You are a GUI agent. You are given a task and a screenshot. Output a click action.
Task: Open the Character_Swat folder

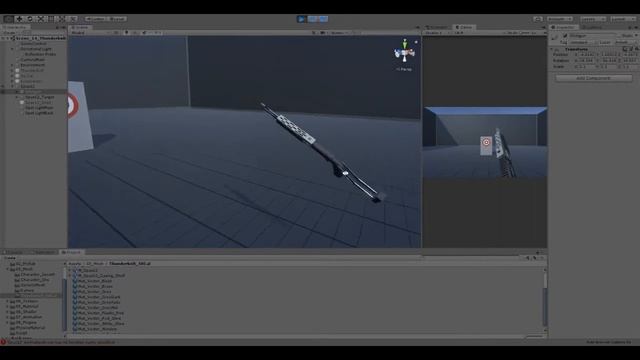(37, 275)
